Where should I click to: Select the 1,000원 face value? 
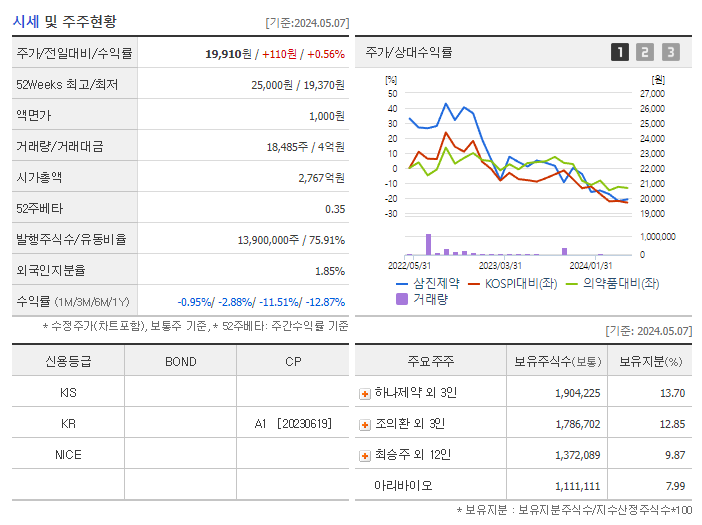click(x=327, y=116)
